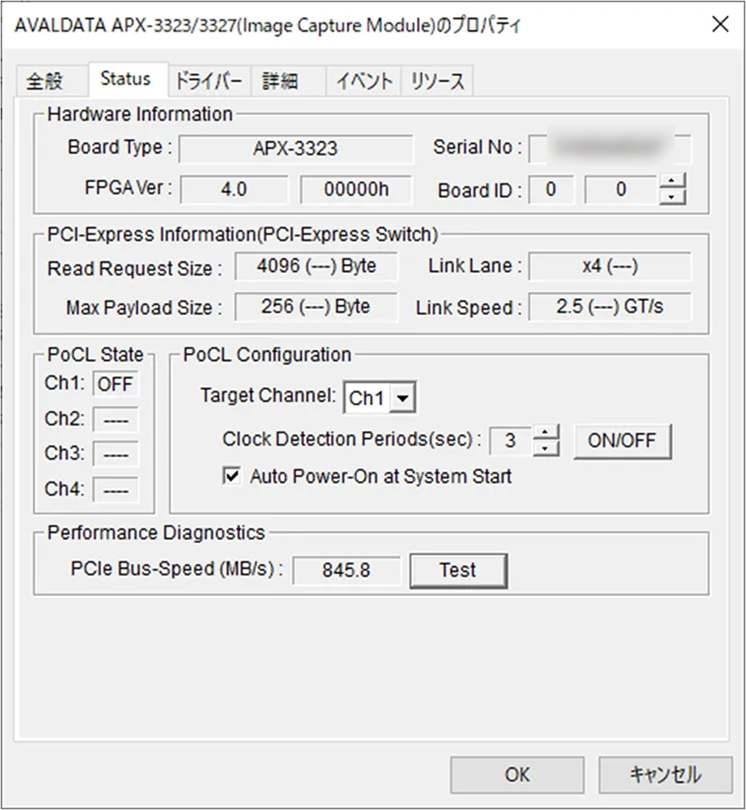Viewport: 746px width, 810px height.
Task: Click the PCIe Bus-Speed 845.8 field
Action: click(346, 570)
